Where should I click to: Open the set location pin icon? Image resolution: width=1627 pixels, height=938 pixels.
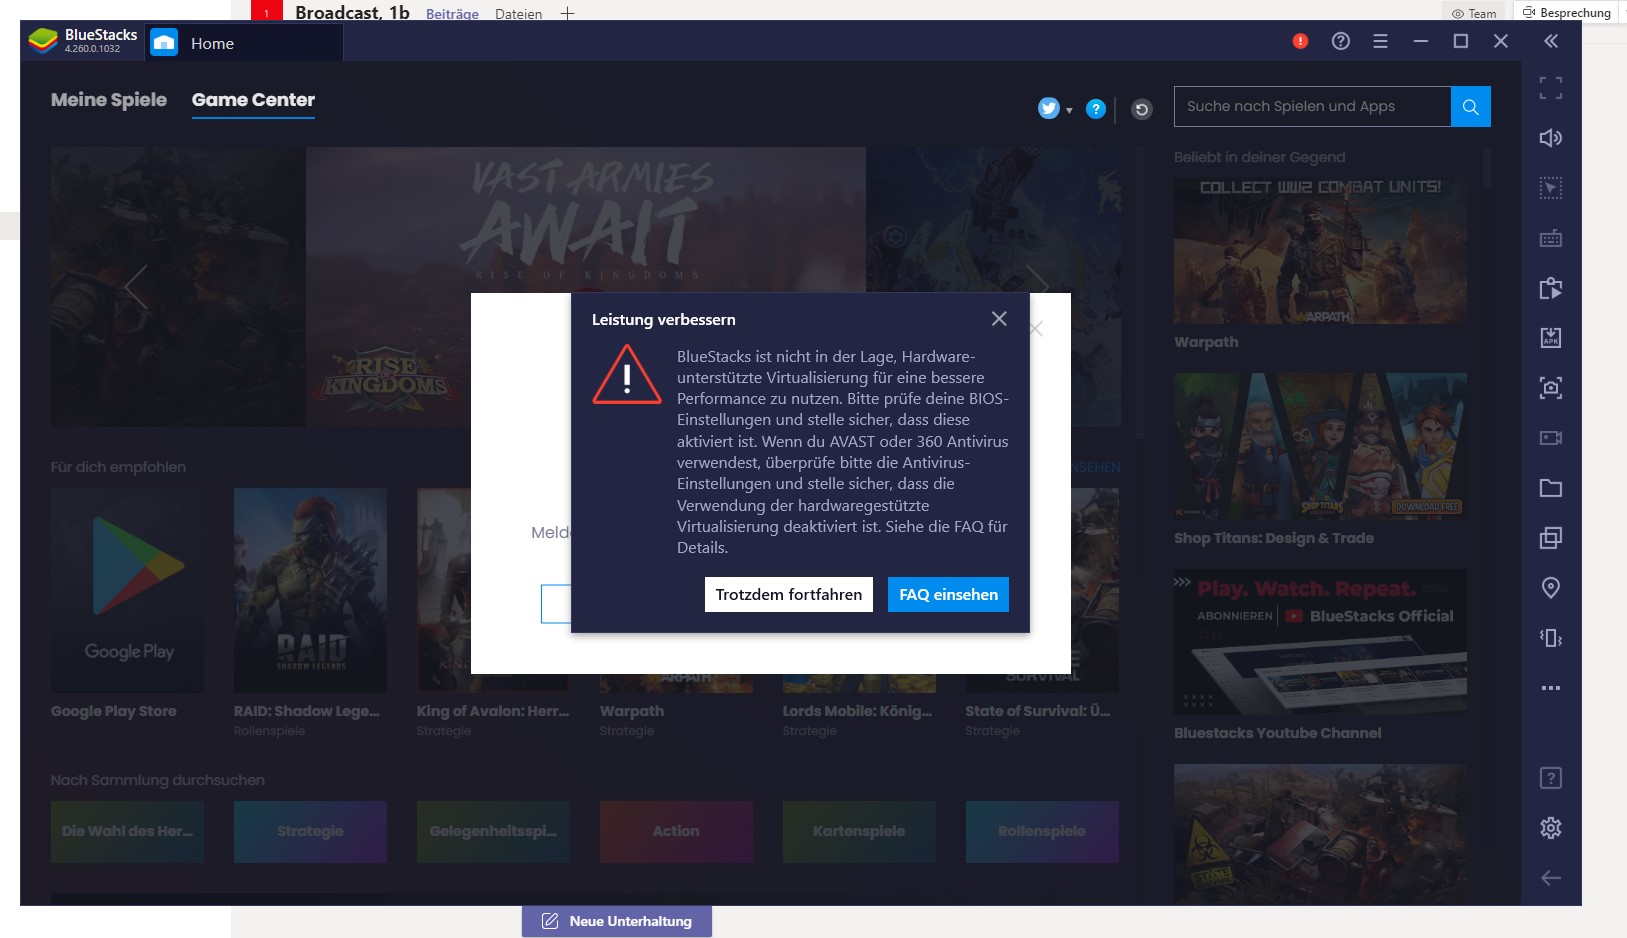[x=1550, y=588]
